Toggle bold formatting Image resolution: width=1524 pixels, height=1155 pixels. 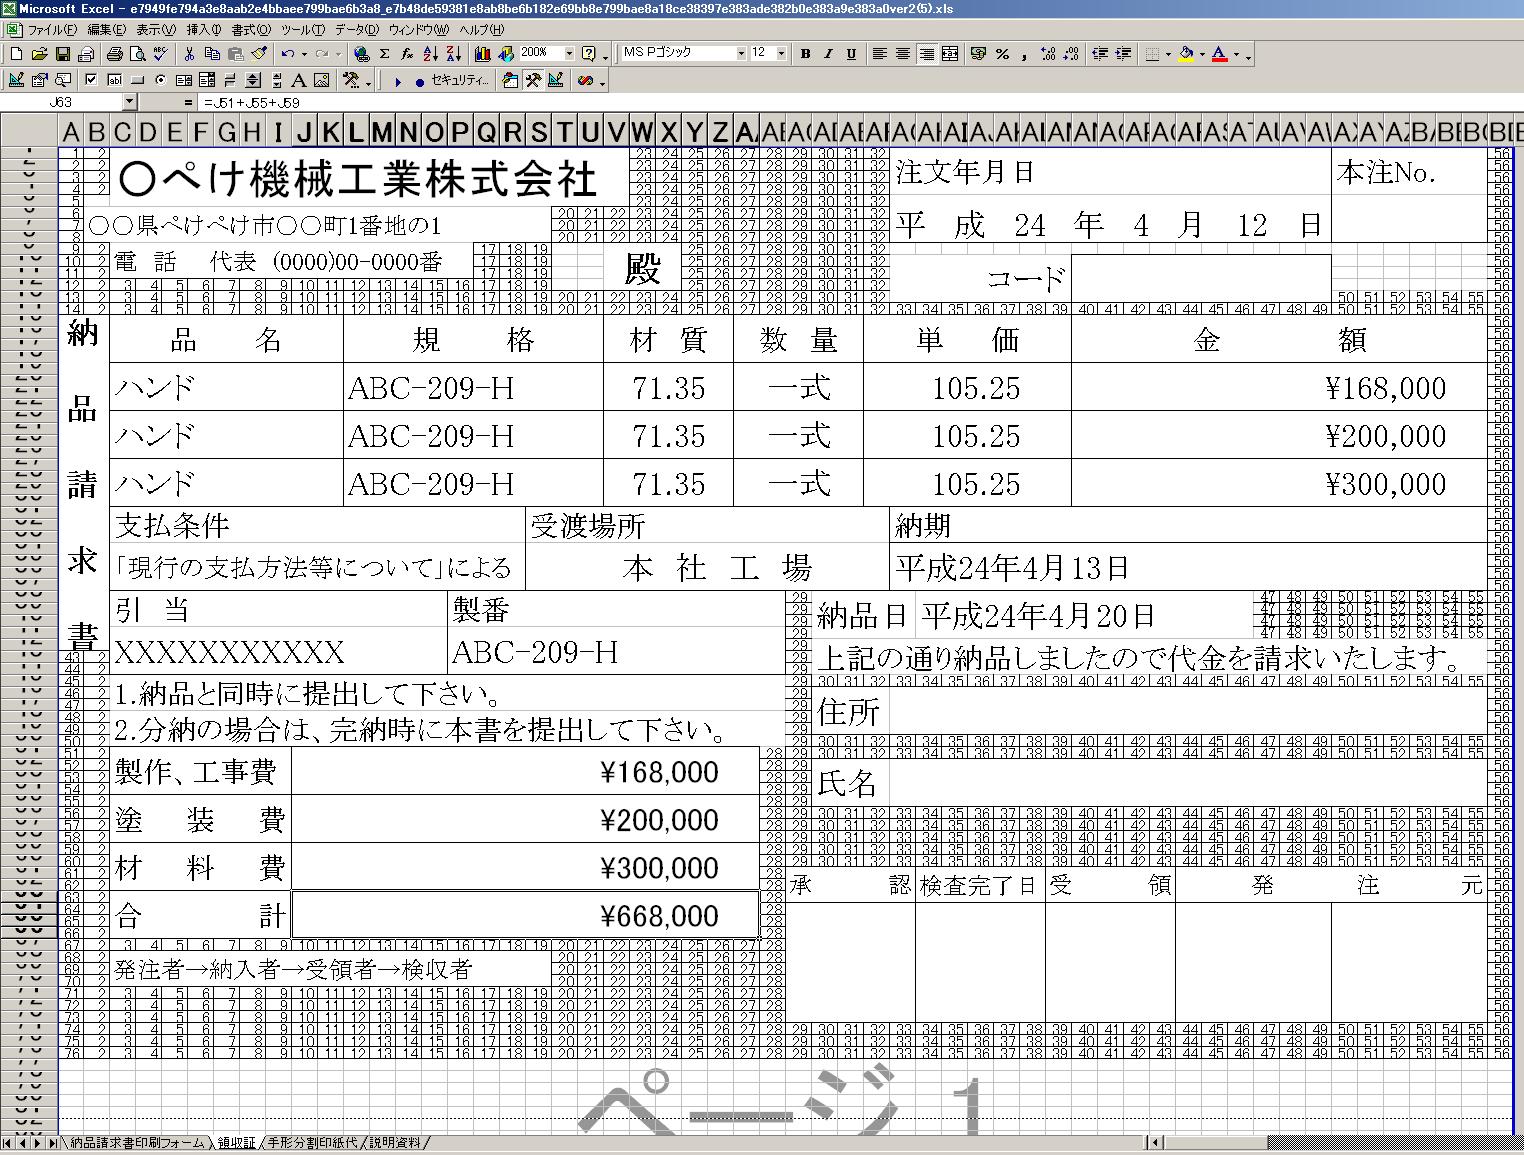(805, 54)
